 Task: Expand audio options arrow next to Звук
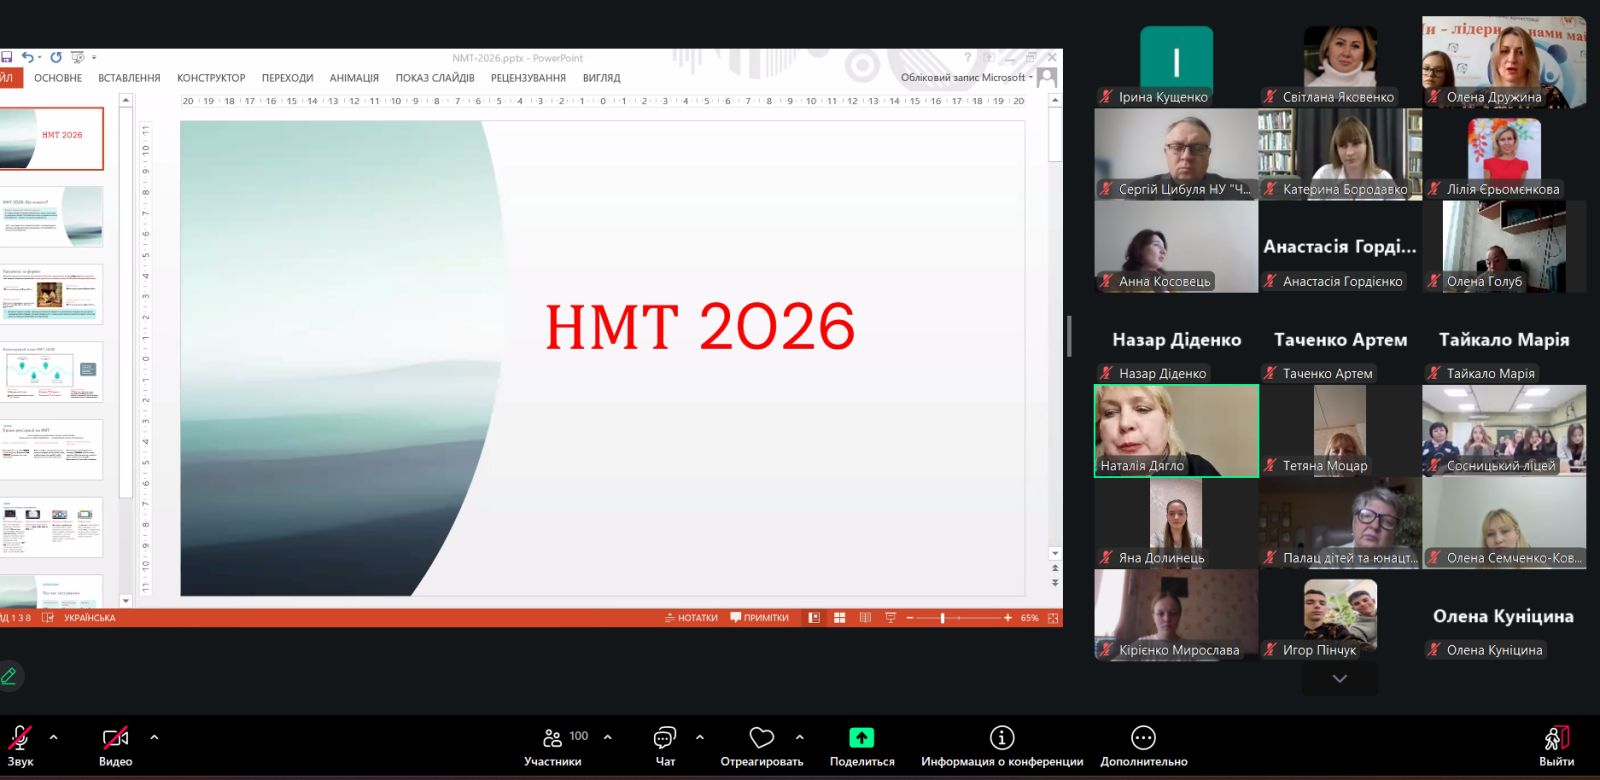54,737
